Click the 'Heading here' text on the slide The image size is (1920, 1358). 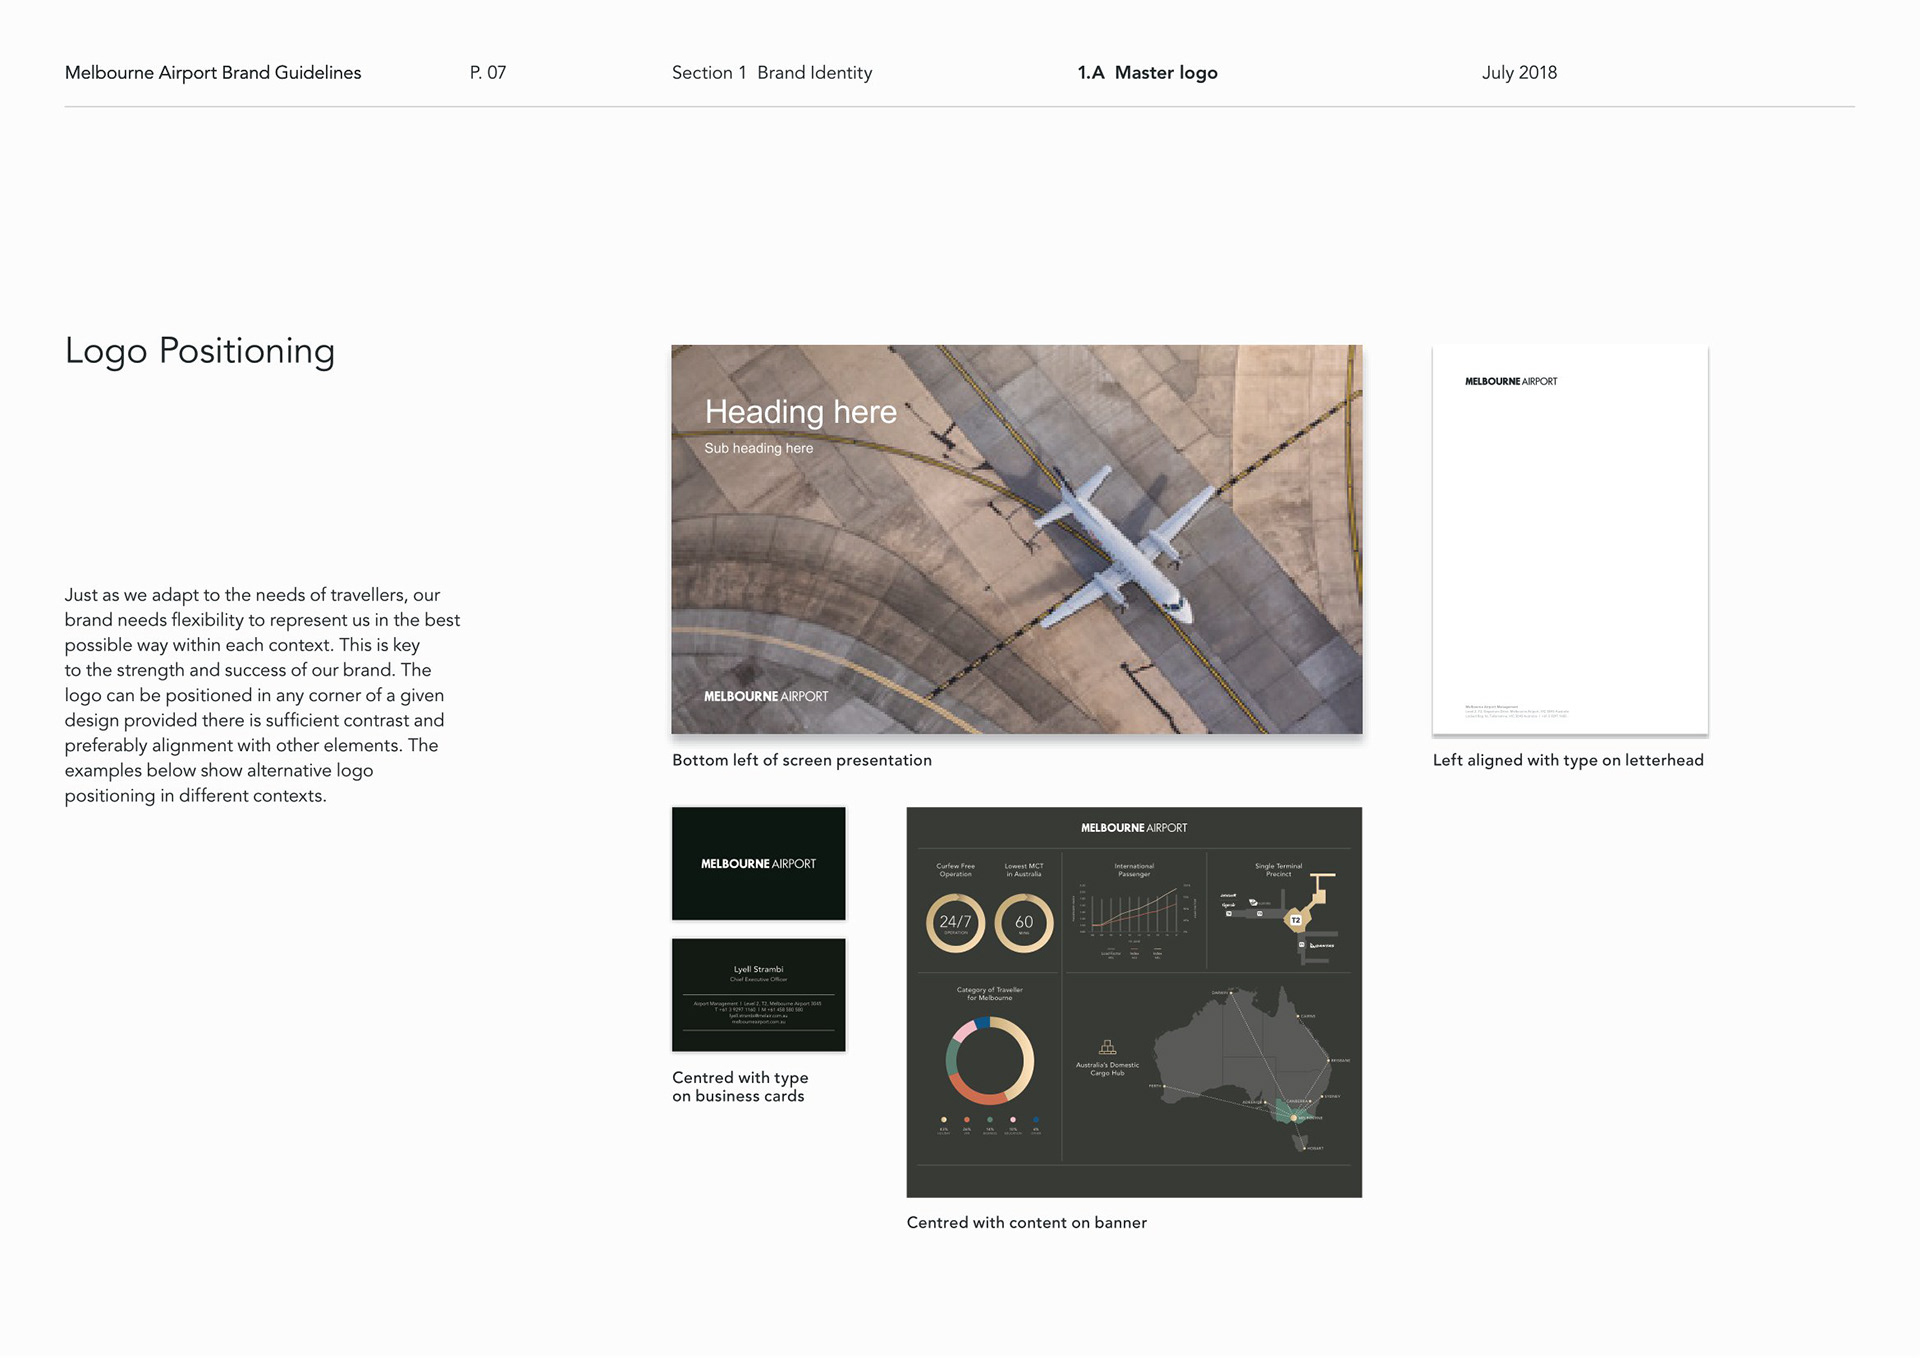pyautogui.click(x=800, y=411)
